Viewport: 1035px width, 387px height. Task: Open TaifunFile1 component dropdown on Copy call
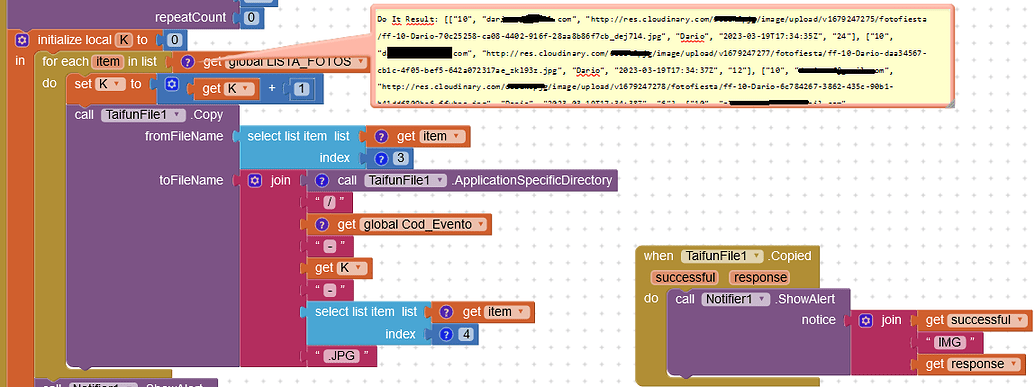point(143,114)
